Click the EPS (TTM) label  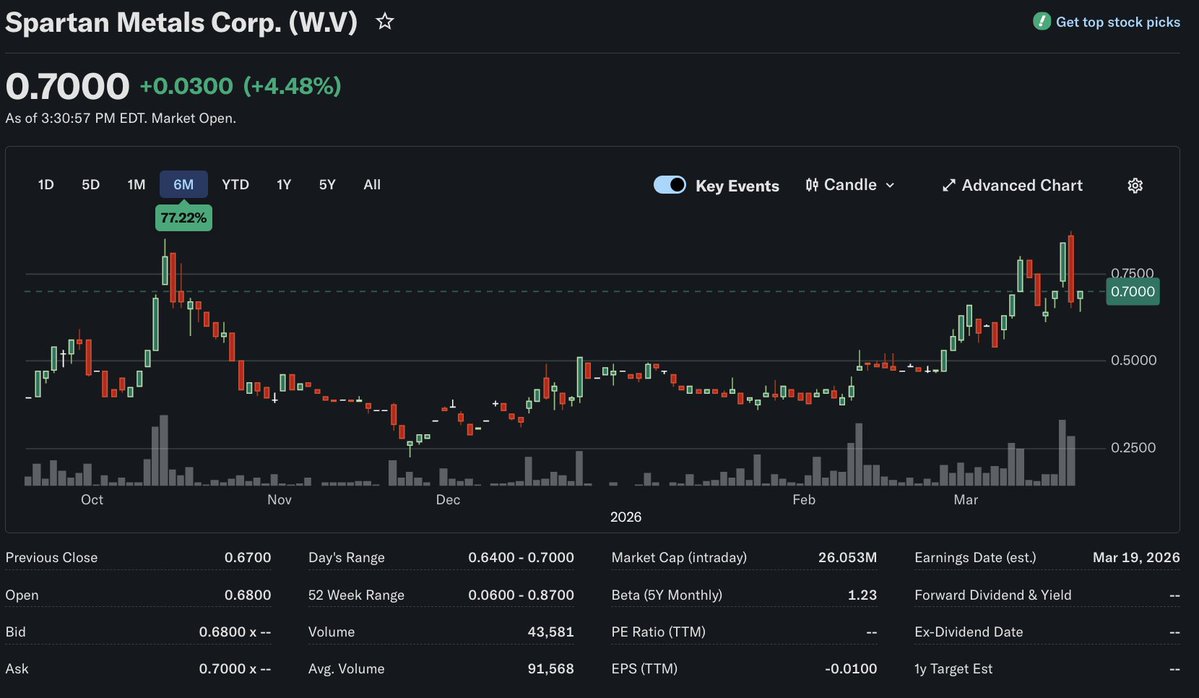pyautogui.click(x=645, y=668)
